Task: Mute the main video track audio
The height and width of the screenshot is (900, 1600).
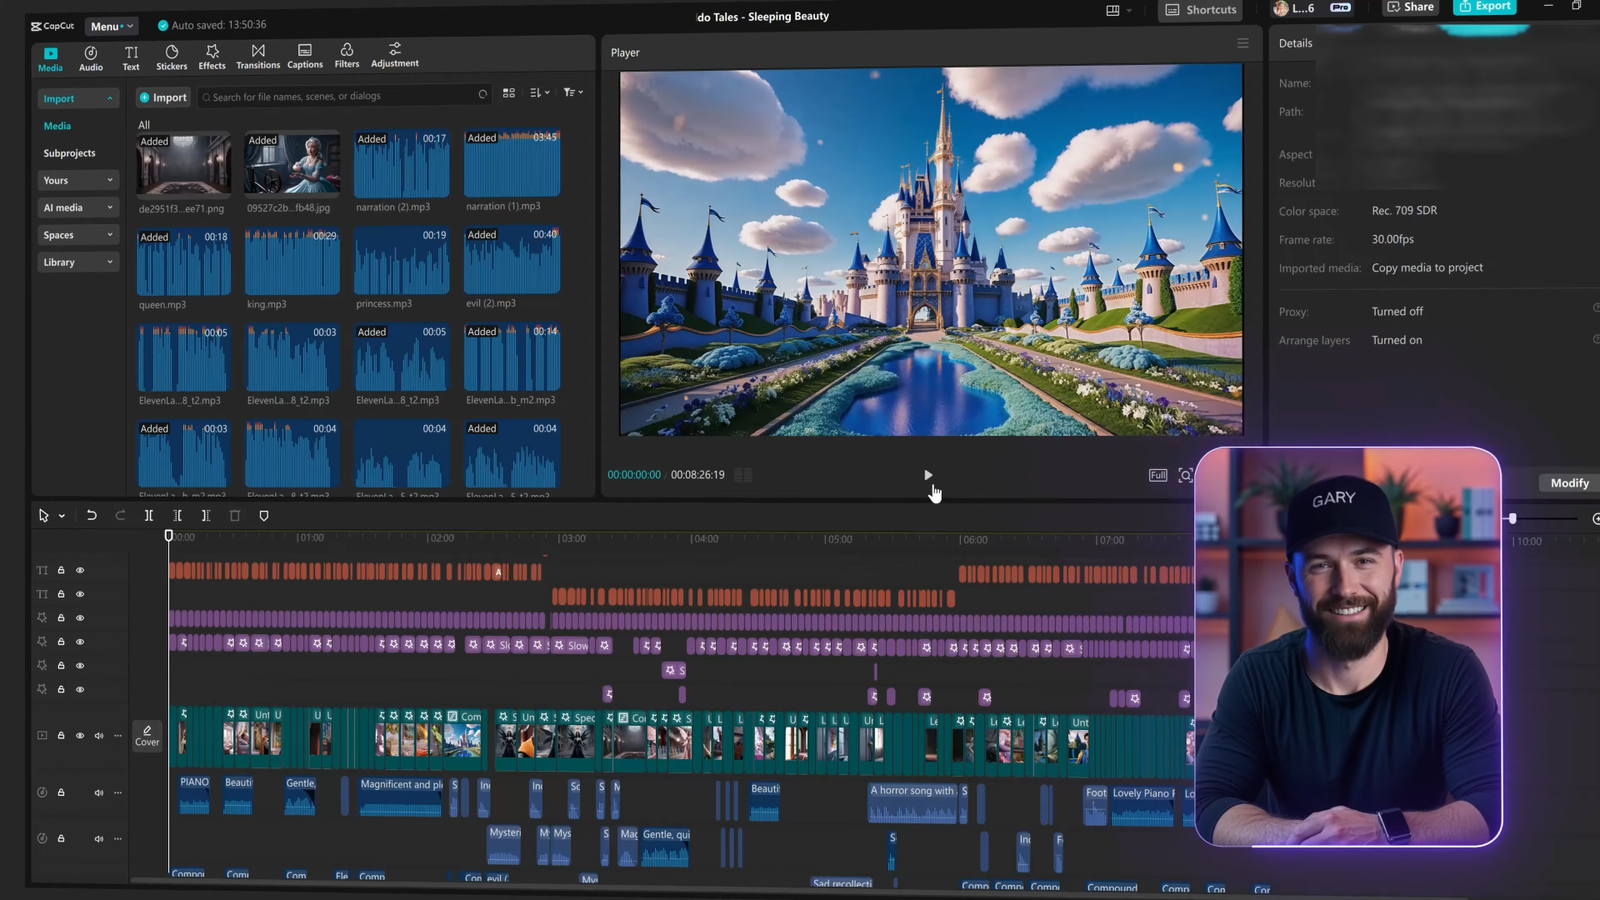Action: tap(99, 735)
